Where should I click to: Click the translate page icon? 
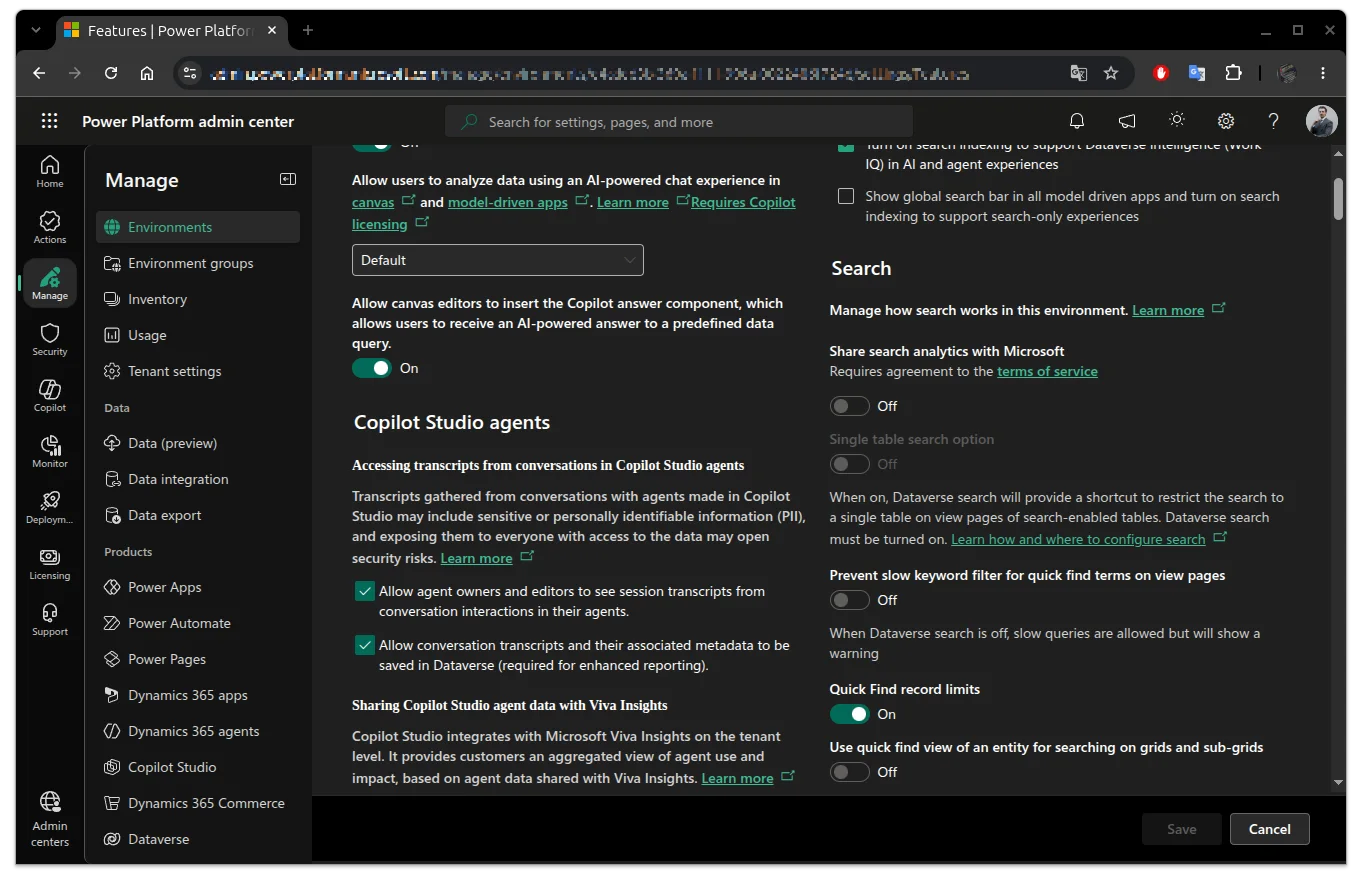tap(1078, 73)
